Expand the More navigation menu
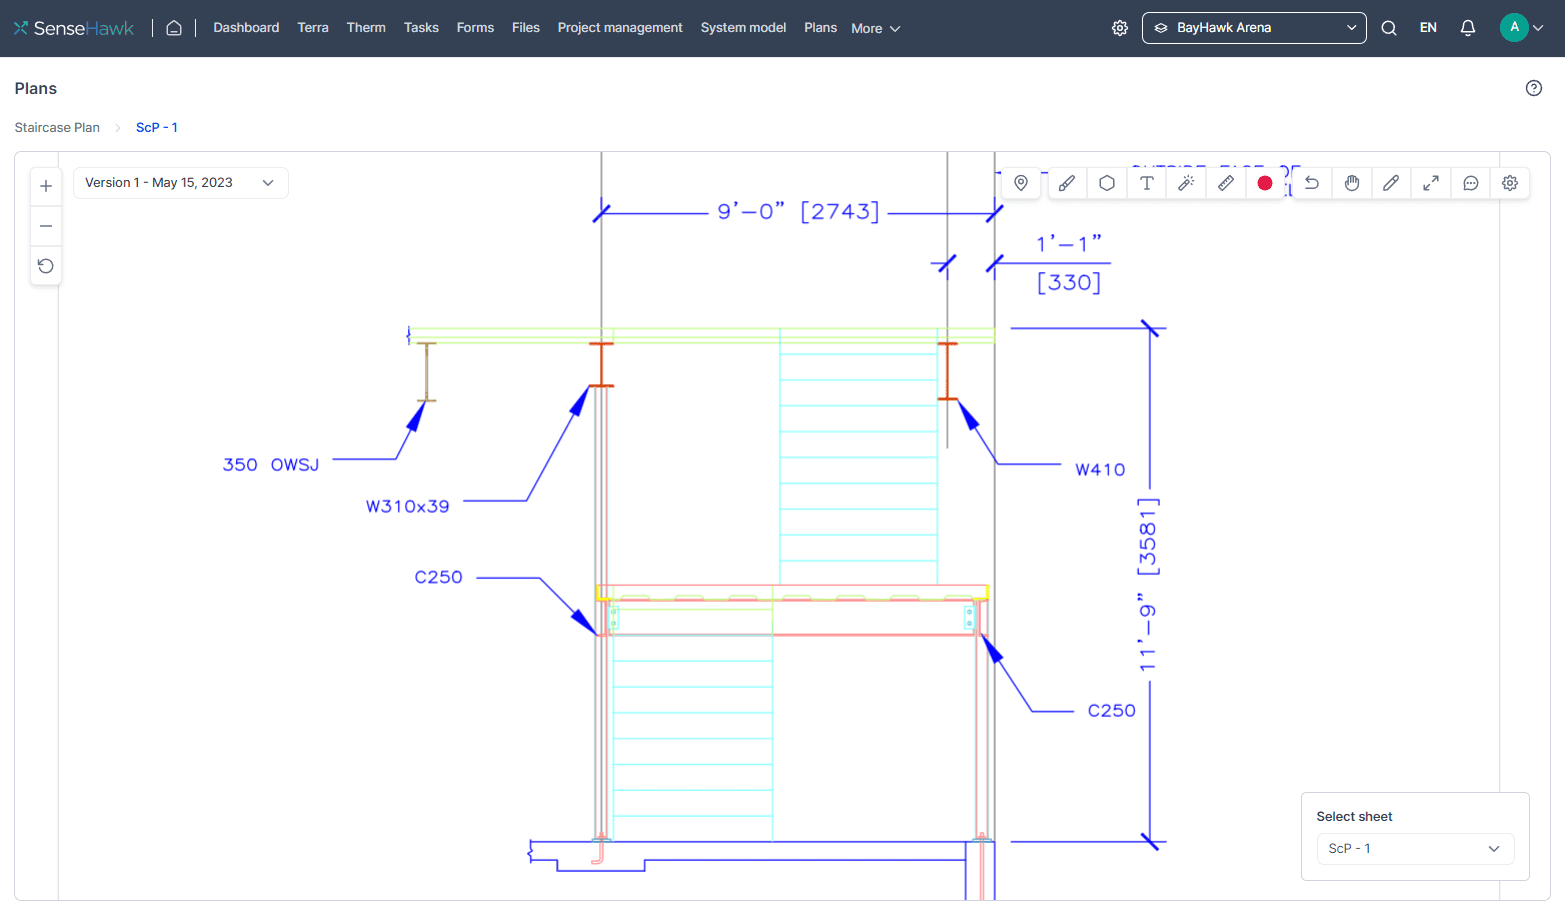Viewport: 1565px width, 920px height. [x=874, y=27]
